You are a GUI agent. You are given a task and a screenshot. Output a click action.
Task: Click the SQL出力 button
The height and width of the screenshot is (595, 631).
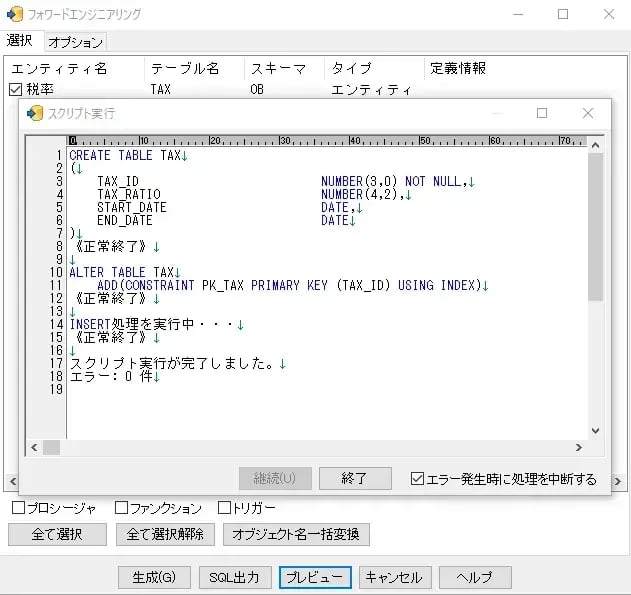[x=235, y=577]
